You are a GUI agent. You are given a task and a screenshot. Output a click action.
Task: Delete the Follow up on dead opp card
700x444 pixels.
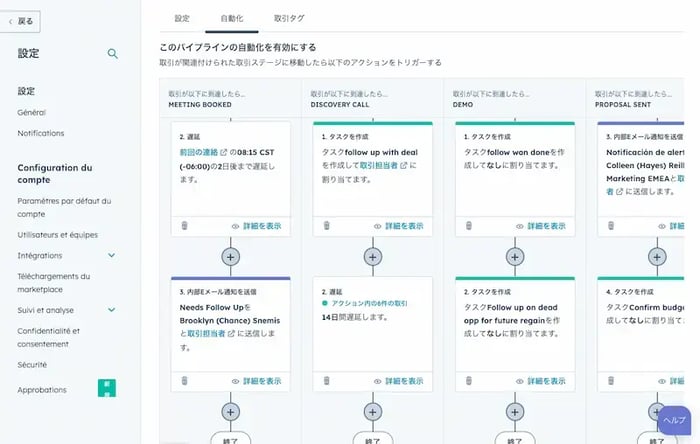[x=468, y=381]
